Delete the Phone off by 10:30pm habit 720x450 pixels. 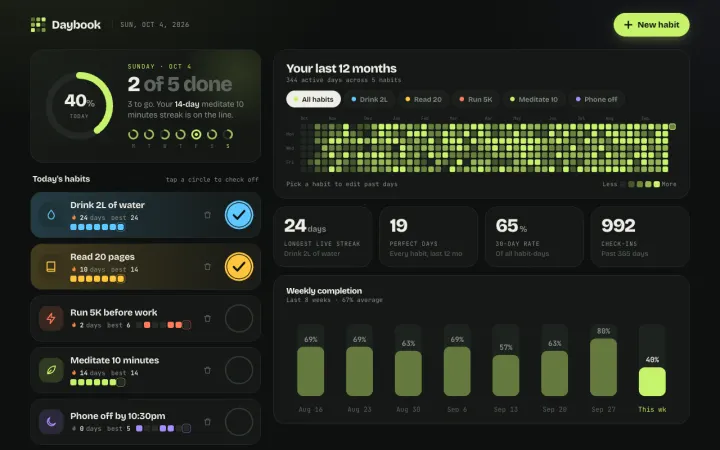click(208, 422)
